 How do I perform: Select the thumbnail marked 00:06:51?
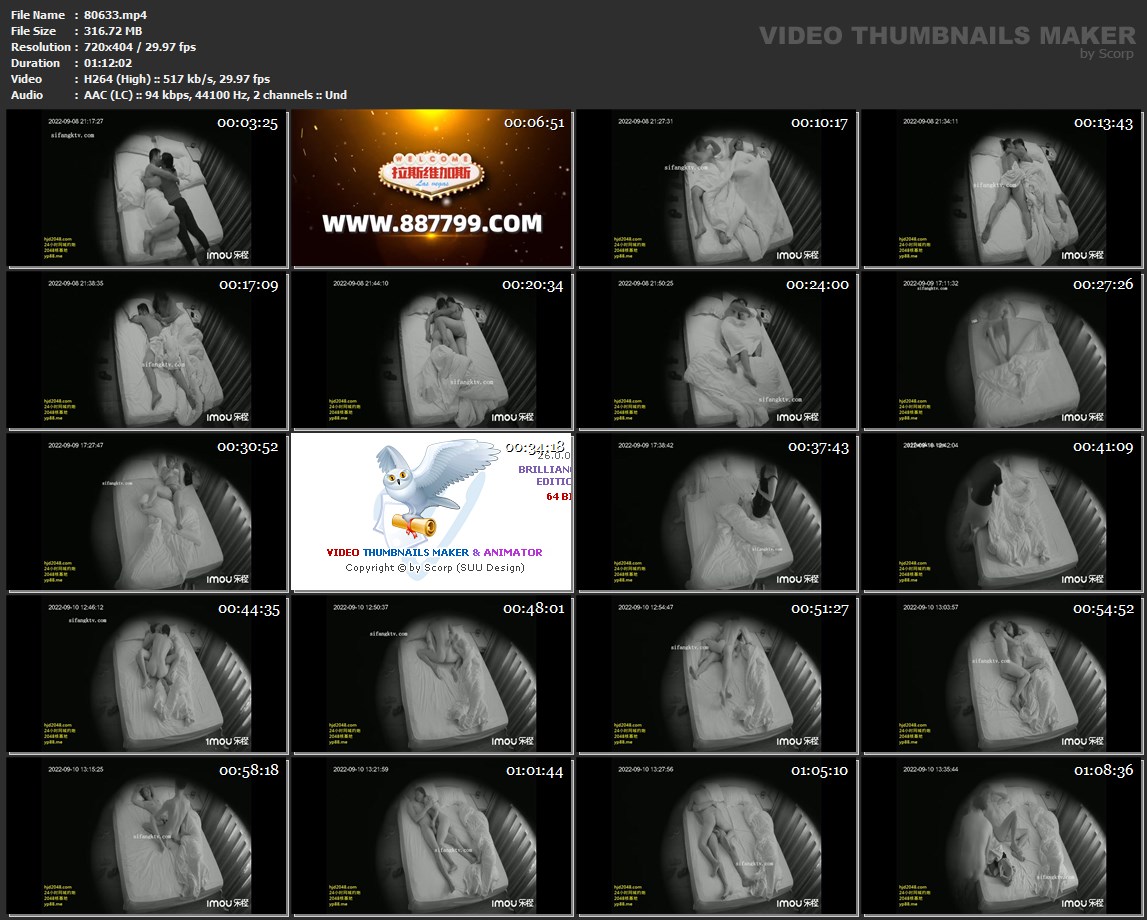coord(432,189)
